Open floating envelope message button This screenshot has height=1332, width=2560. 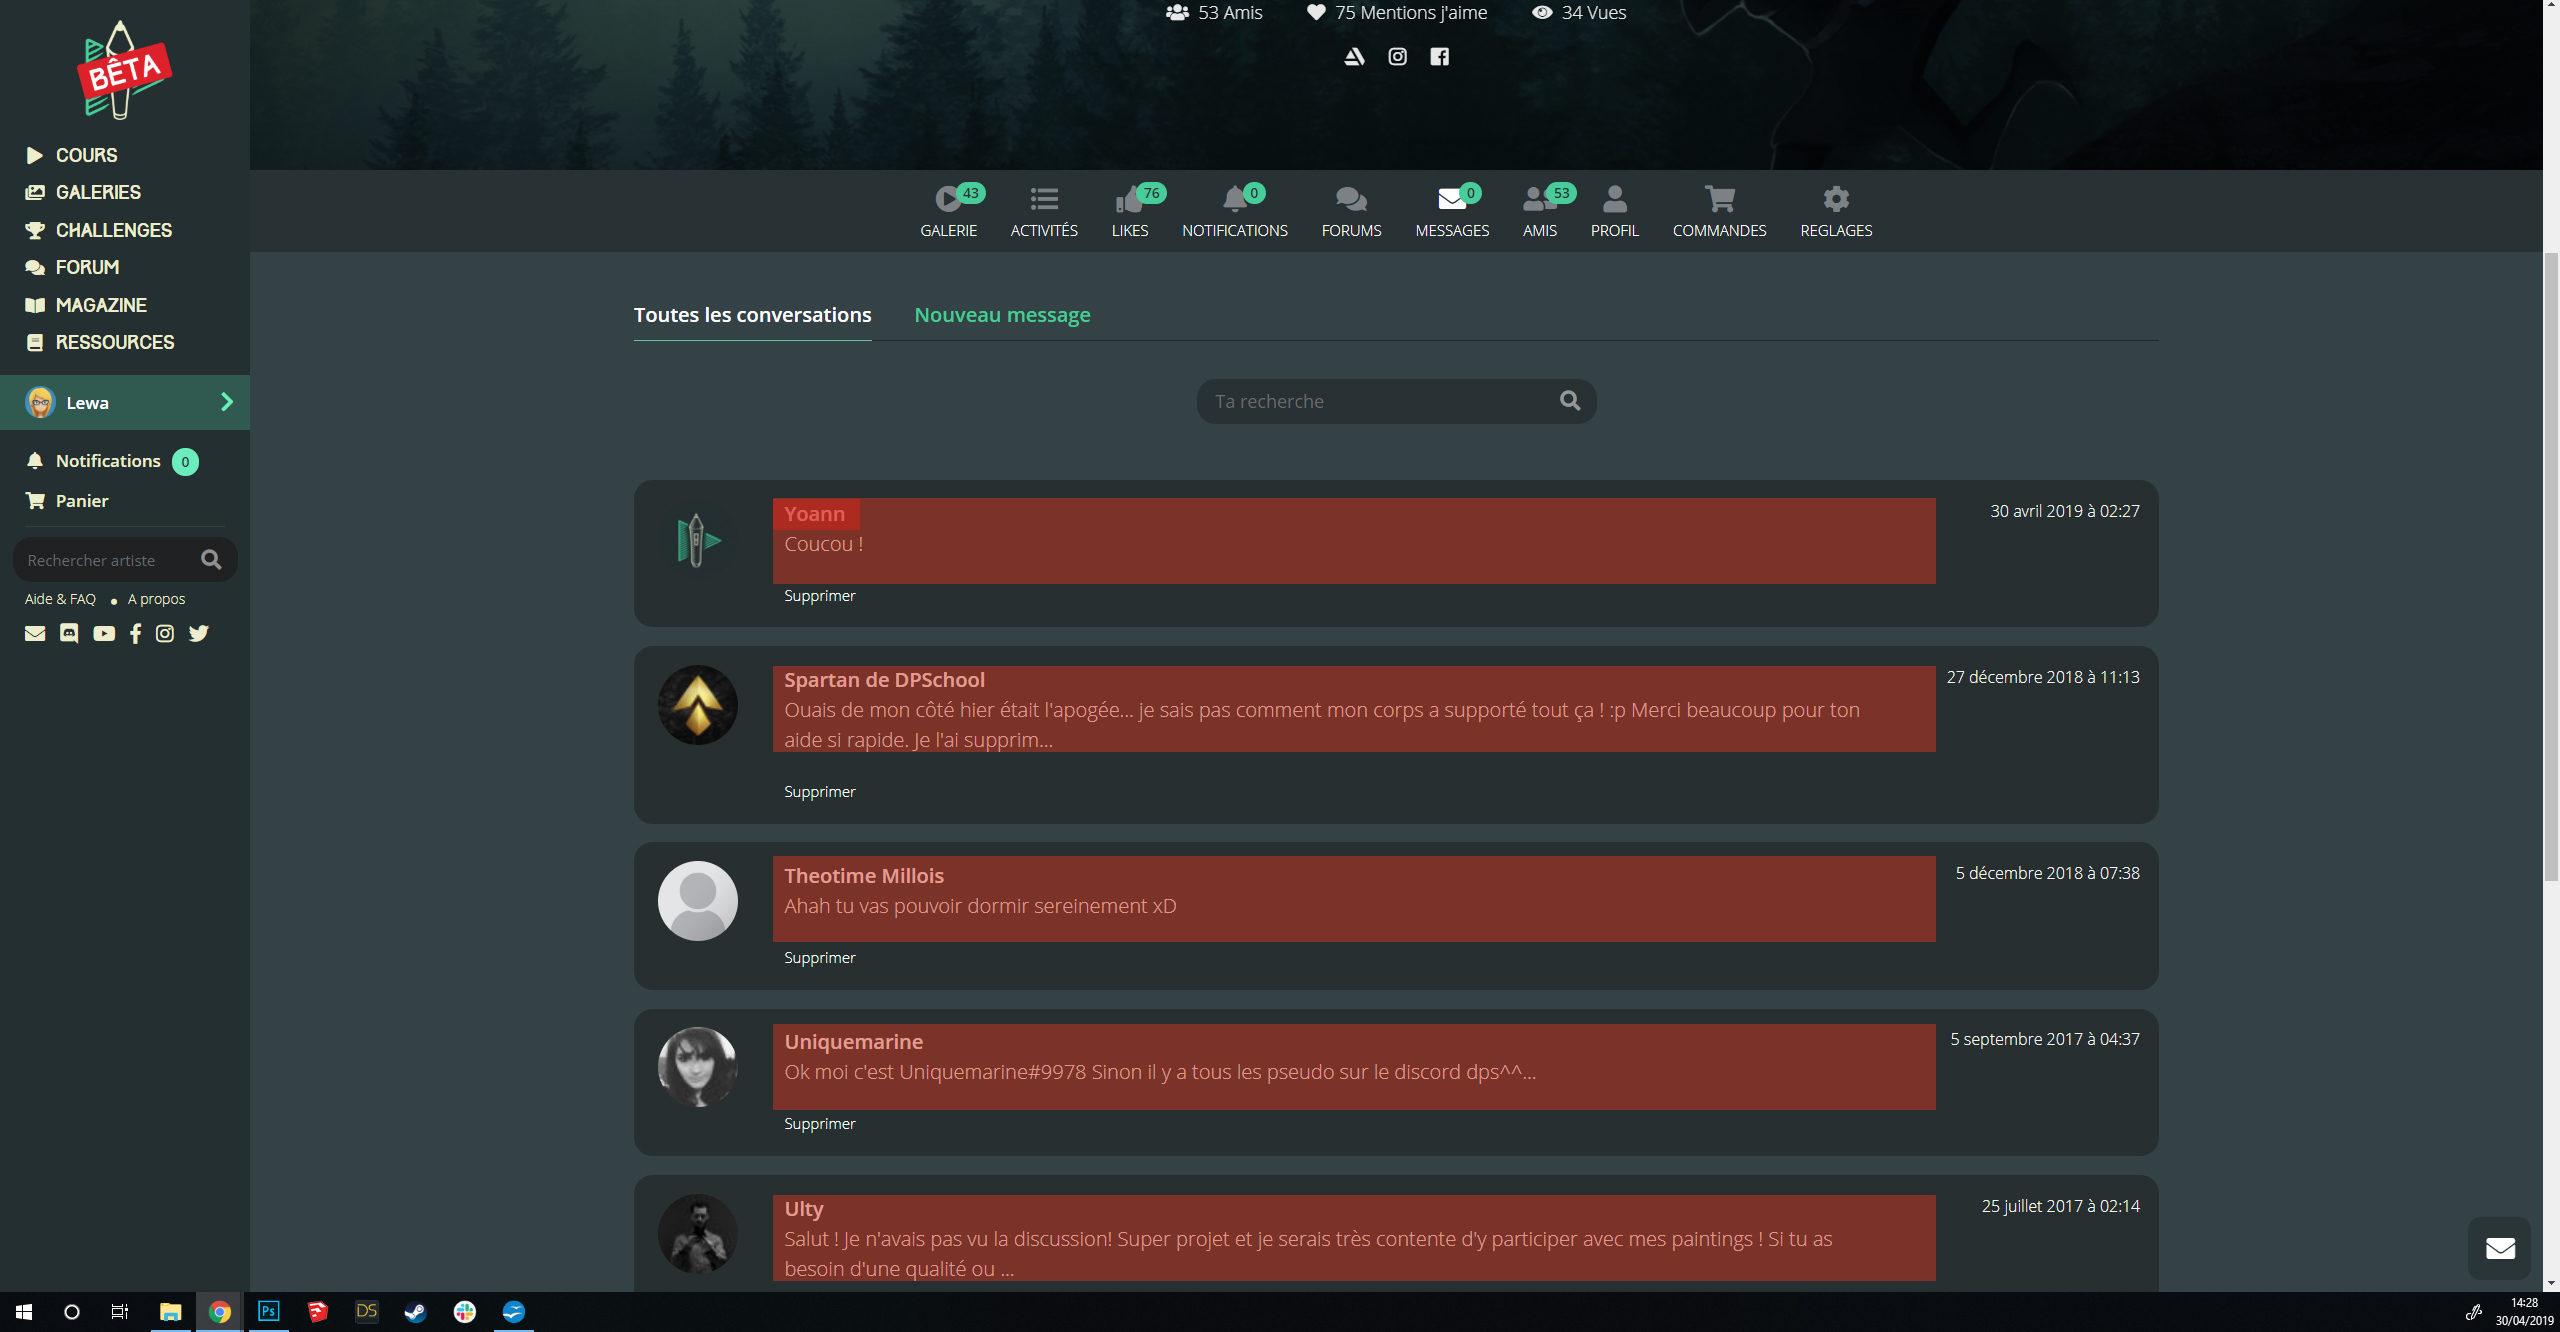coord(2500,1247)
